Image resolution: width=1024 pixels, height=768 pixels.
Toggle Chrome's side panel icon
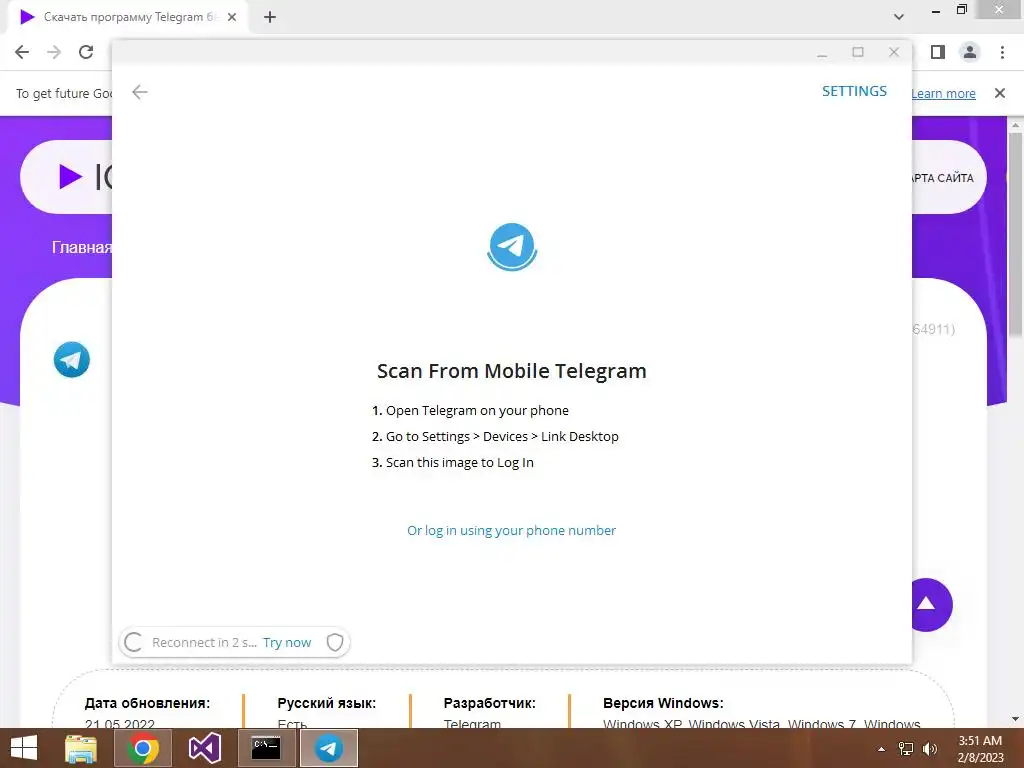(938, 52)
